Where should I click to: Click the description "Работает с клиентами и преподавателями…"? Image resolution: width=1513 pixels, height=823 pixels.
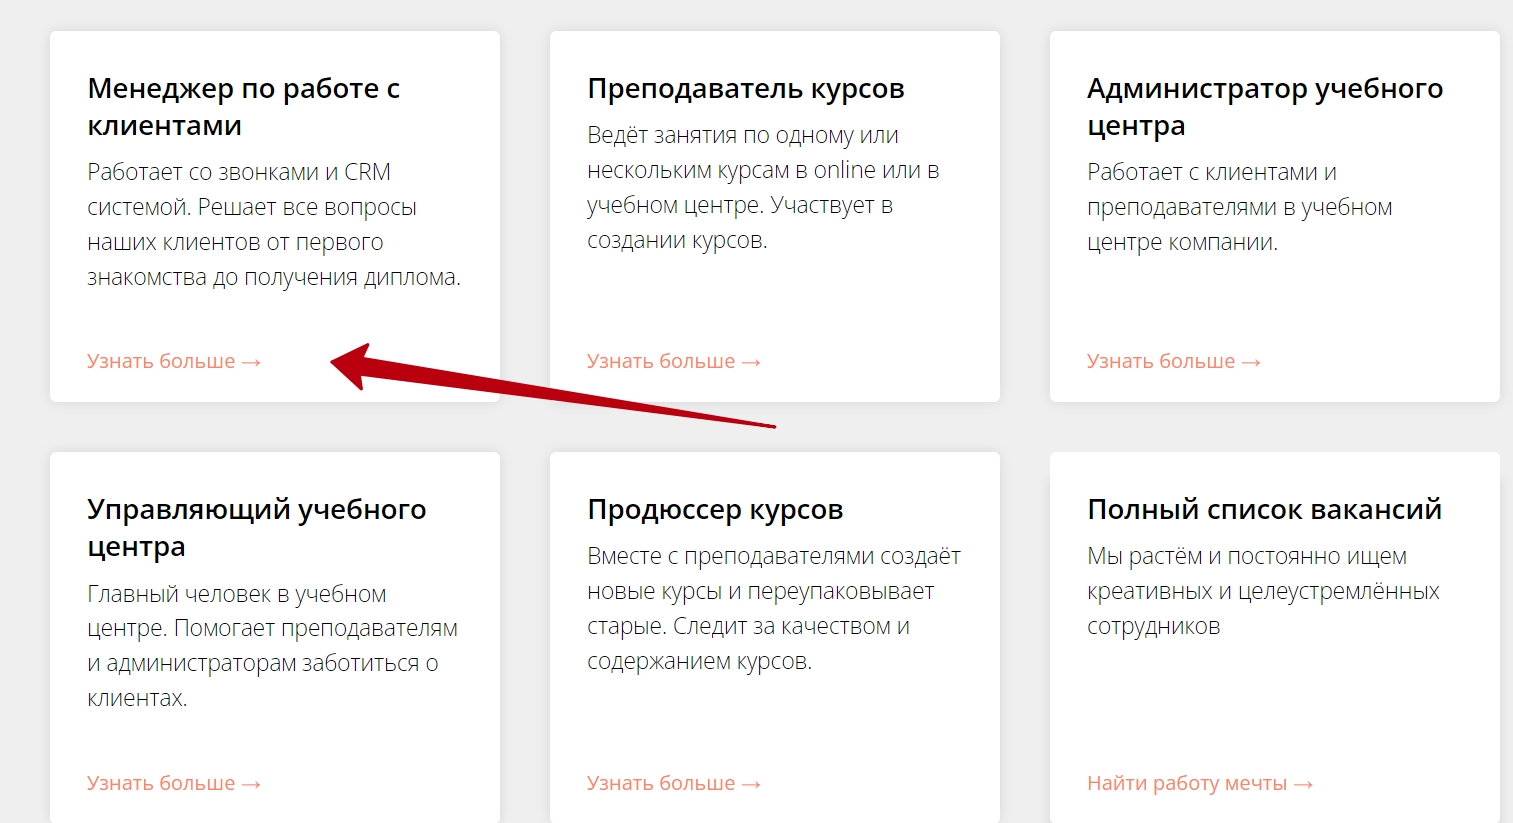point(1240,207)
